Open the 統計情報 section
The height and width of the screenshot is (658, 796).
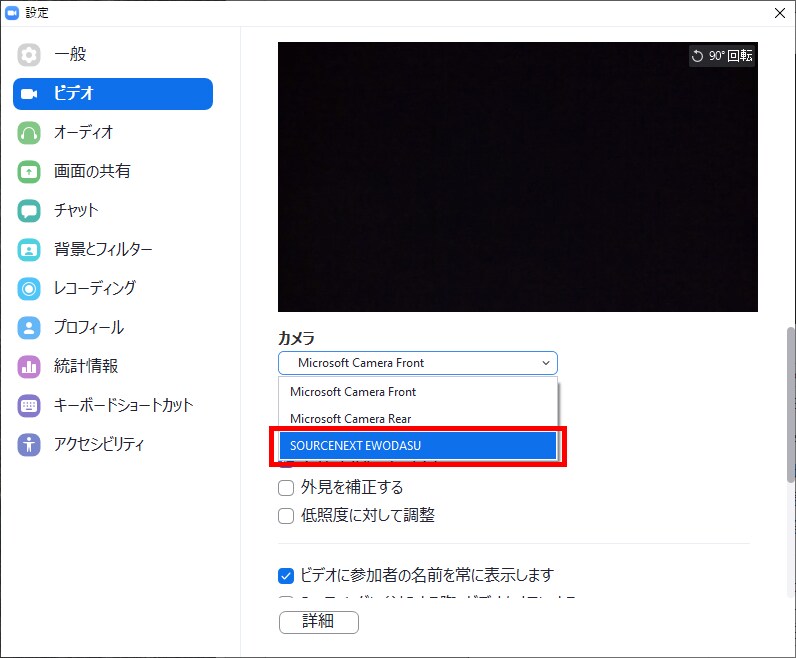(113, 367)
